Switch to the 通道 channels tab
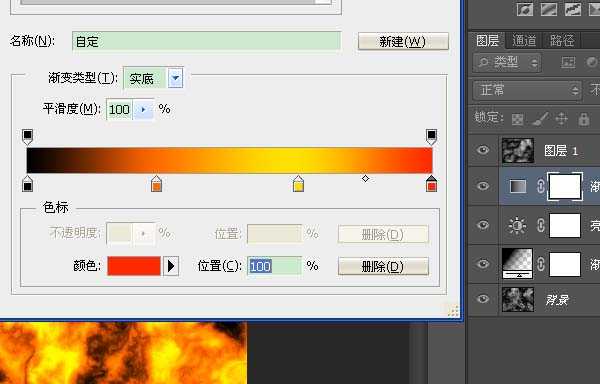 pos(524,41)
